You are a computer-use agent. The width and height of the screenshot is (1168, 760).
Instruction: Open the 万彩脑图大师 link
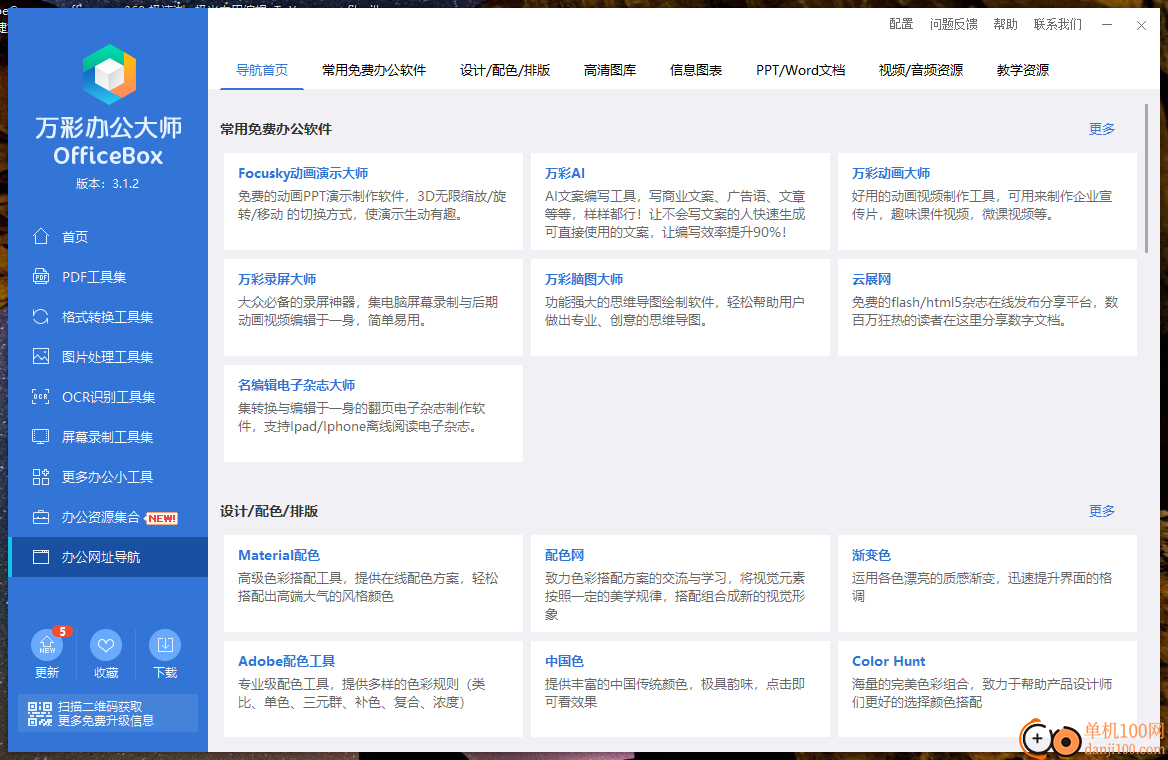(x=584, y=279)
